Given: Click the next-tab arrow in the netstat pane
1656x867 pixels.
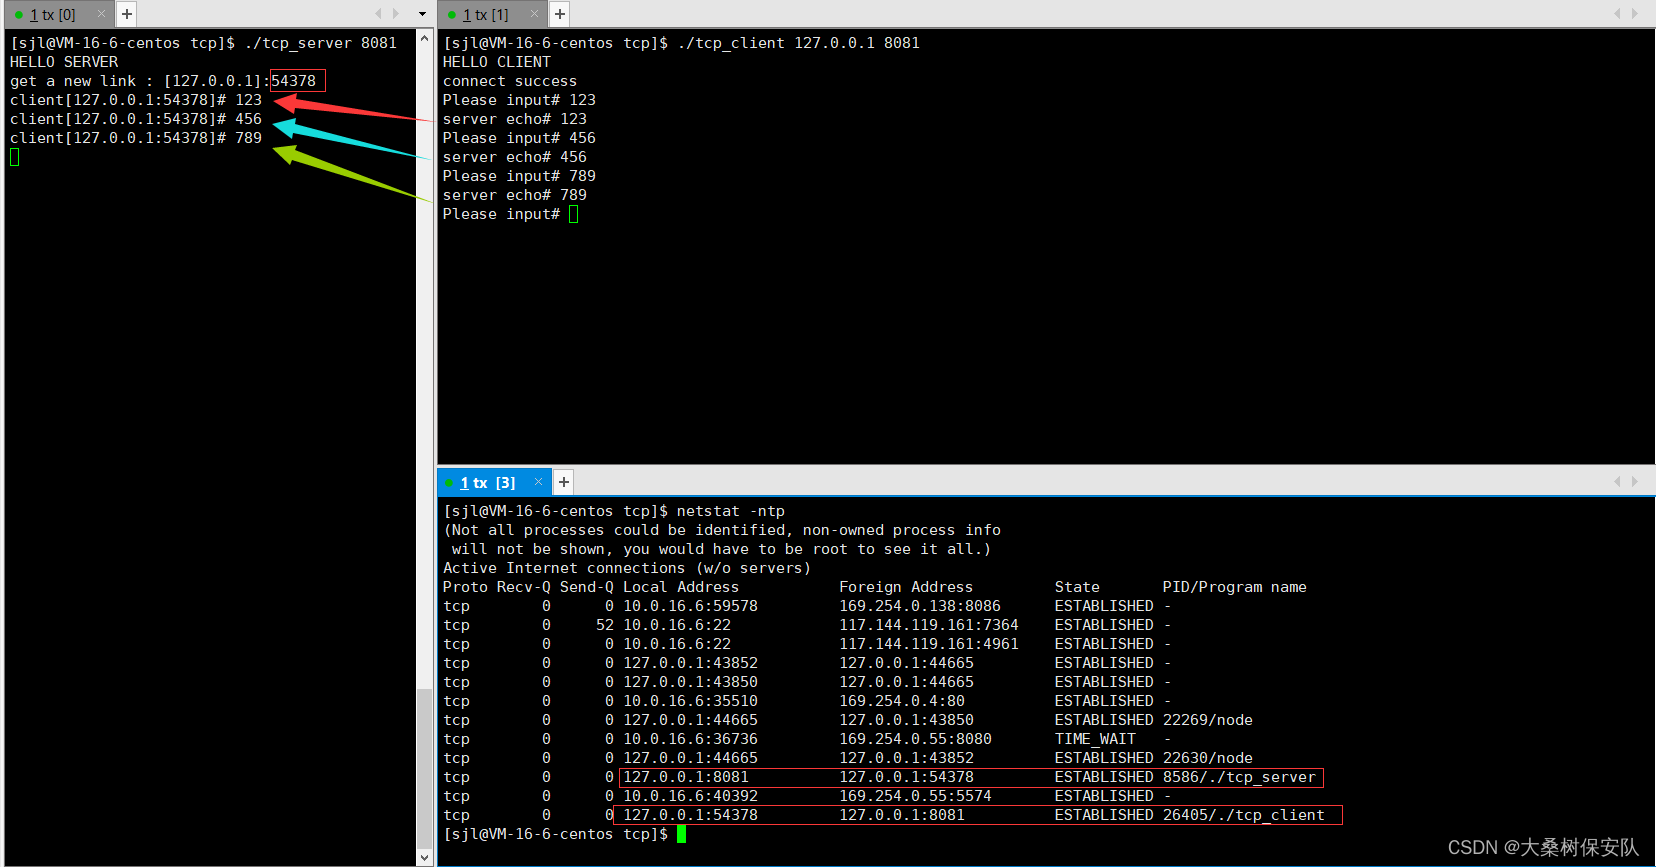Looking at the screenshot, I should (1635, 482).
